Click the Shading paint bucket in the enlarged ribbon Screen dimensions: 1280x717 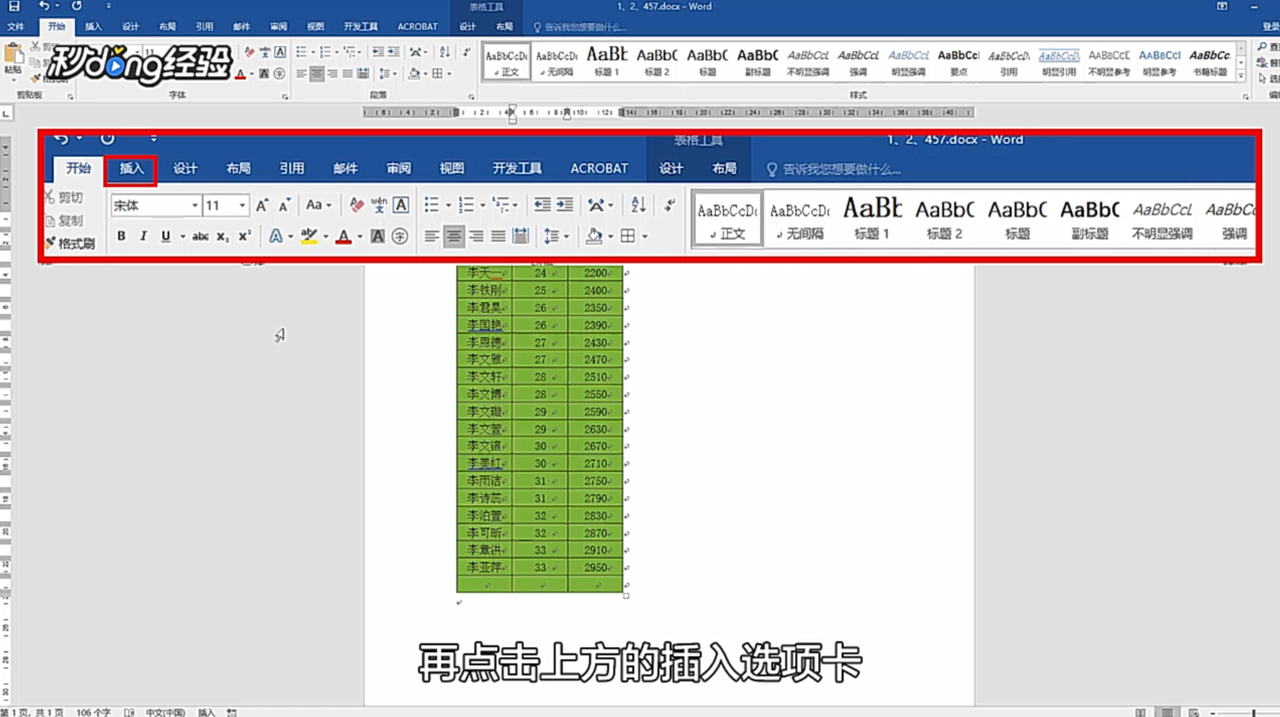(x=594, y=237)
